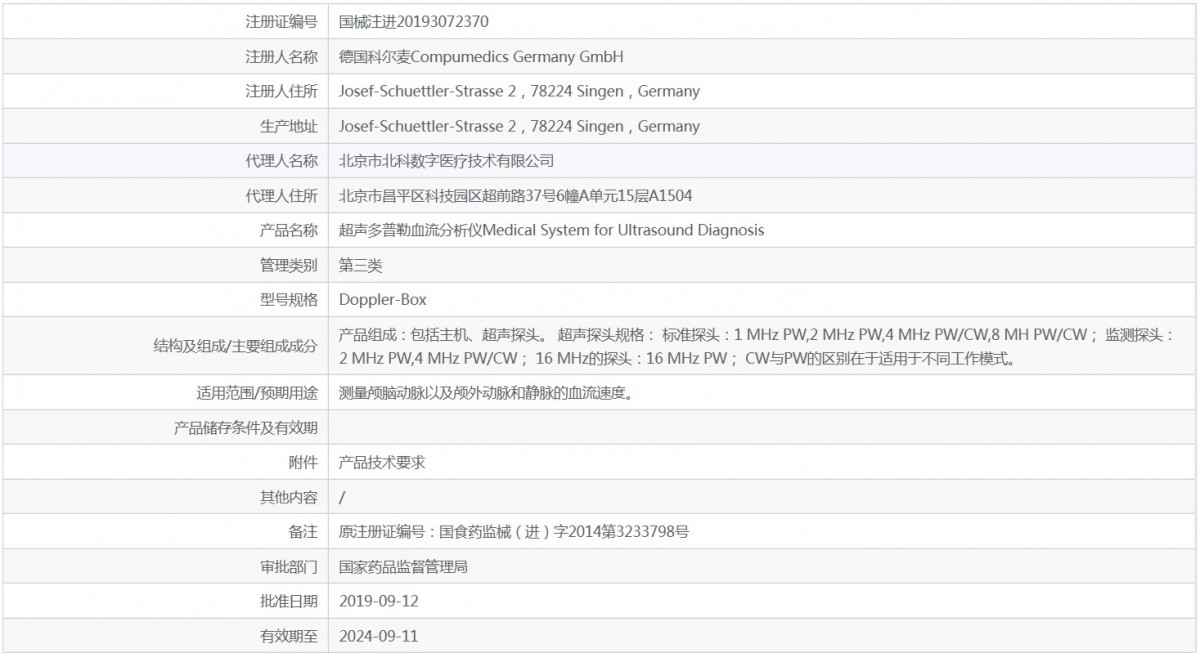Click the 产品名称 label
Image resolution: width=1200 pixels, height=653 pixels.
(289, 230)
